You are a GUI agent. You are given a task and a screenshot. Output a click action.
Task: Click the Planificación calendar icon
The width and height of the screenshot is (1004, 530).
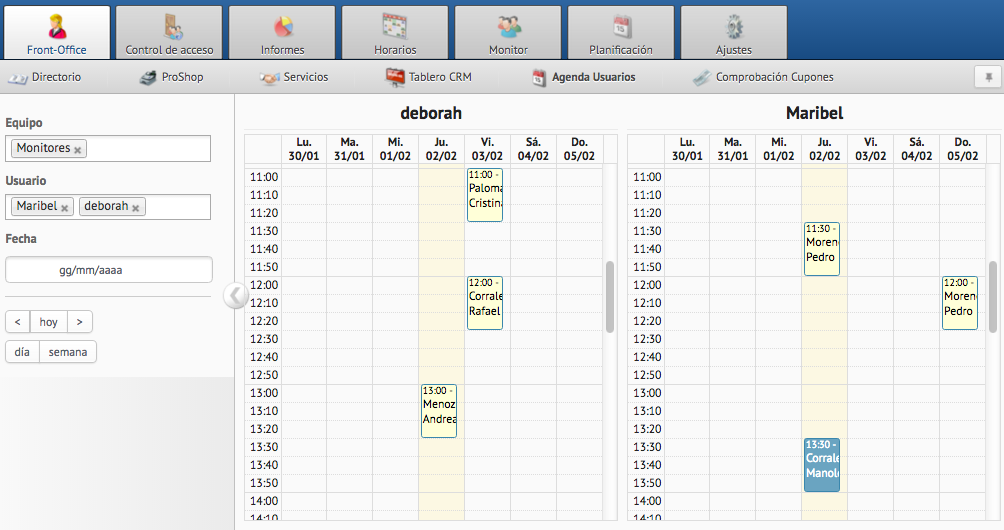coord(622,27)
